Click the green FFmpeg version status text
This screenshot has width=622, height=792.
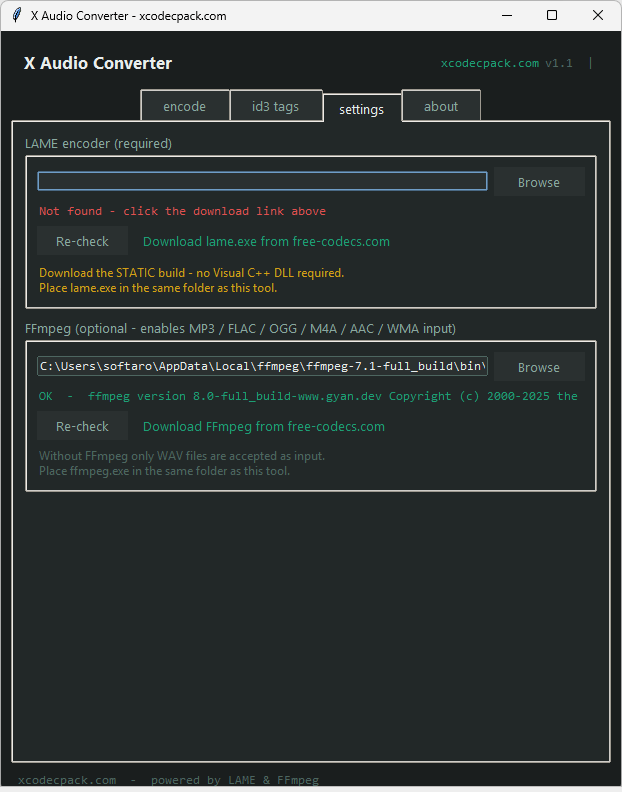[308, 396]
